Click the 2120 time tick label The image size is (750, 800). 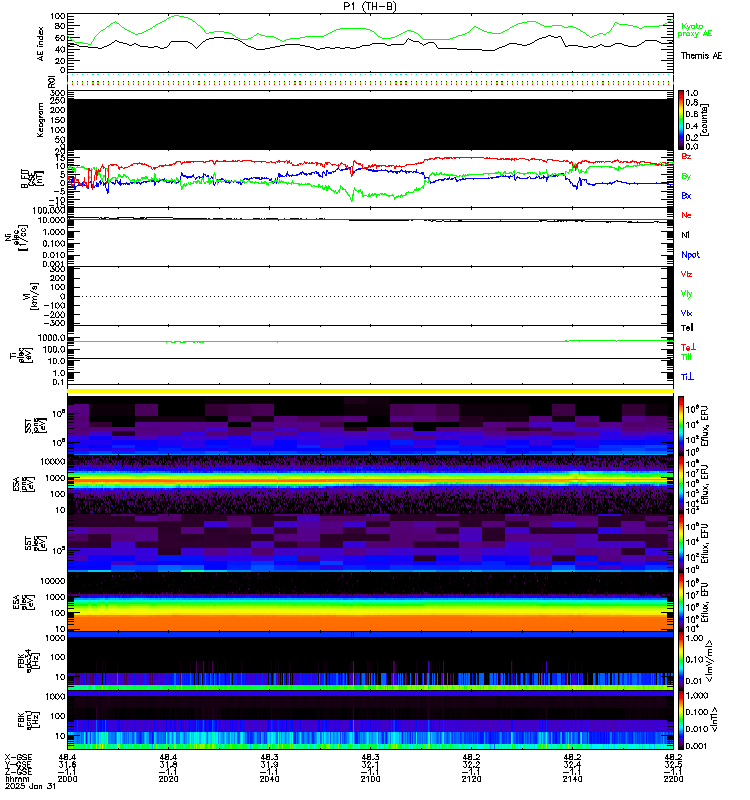click(471, 779)
